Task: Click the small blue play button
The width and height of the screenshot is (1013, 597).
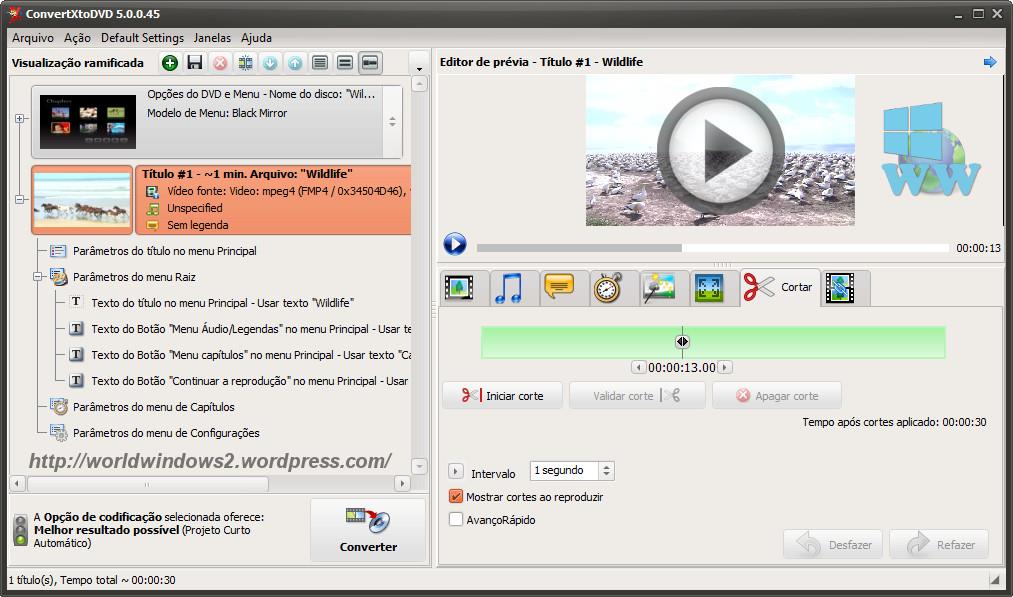Action: [x=455, y=244]
